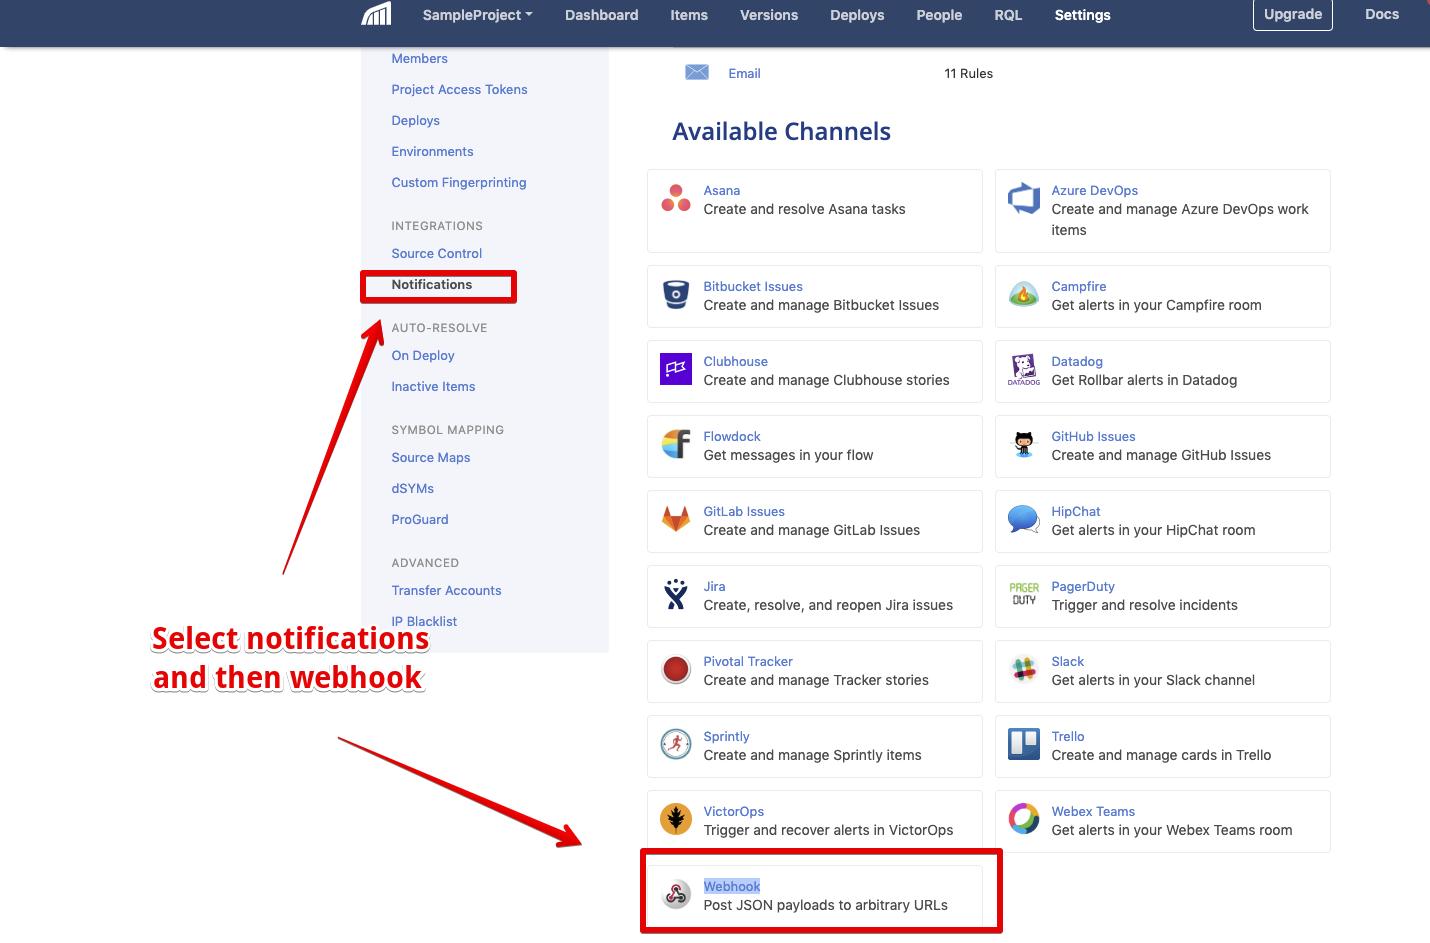
Task: Open Inactive Items settings
Action: coord(433,387)
